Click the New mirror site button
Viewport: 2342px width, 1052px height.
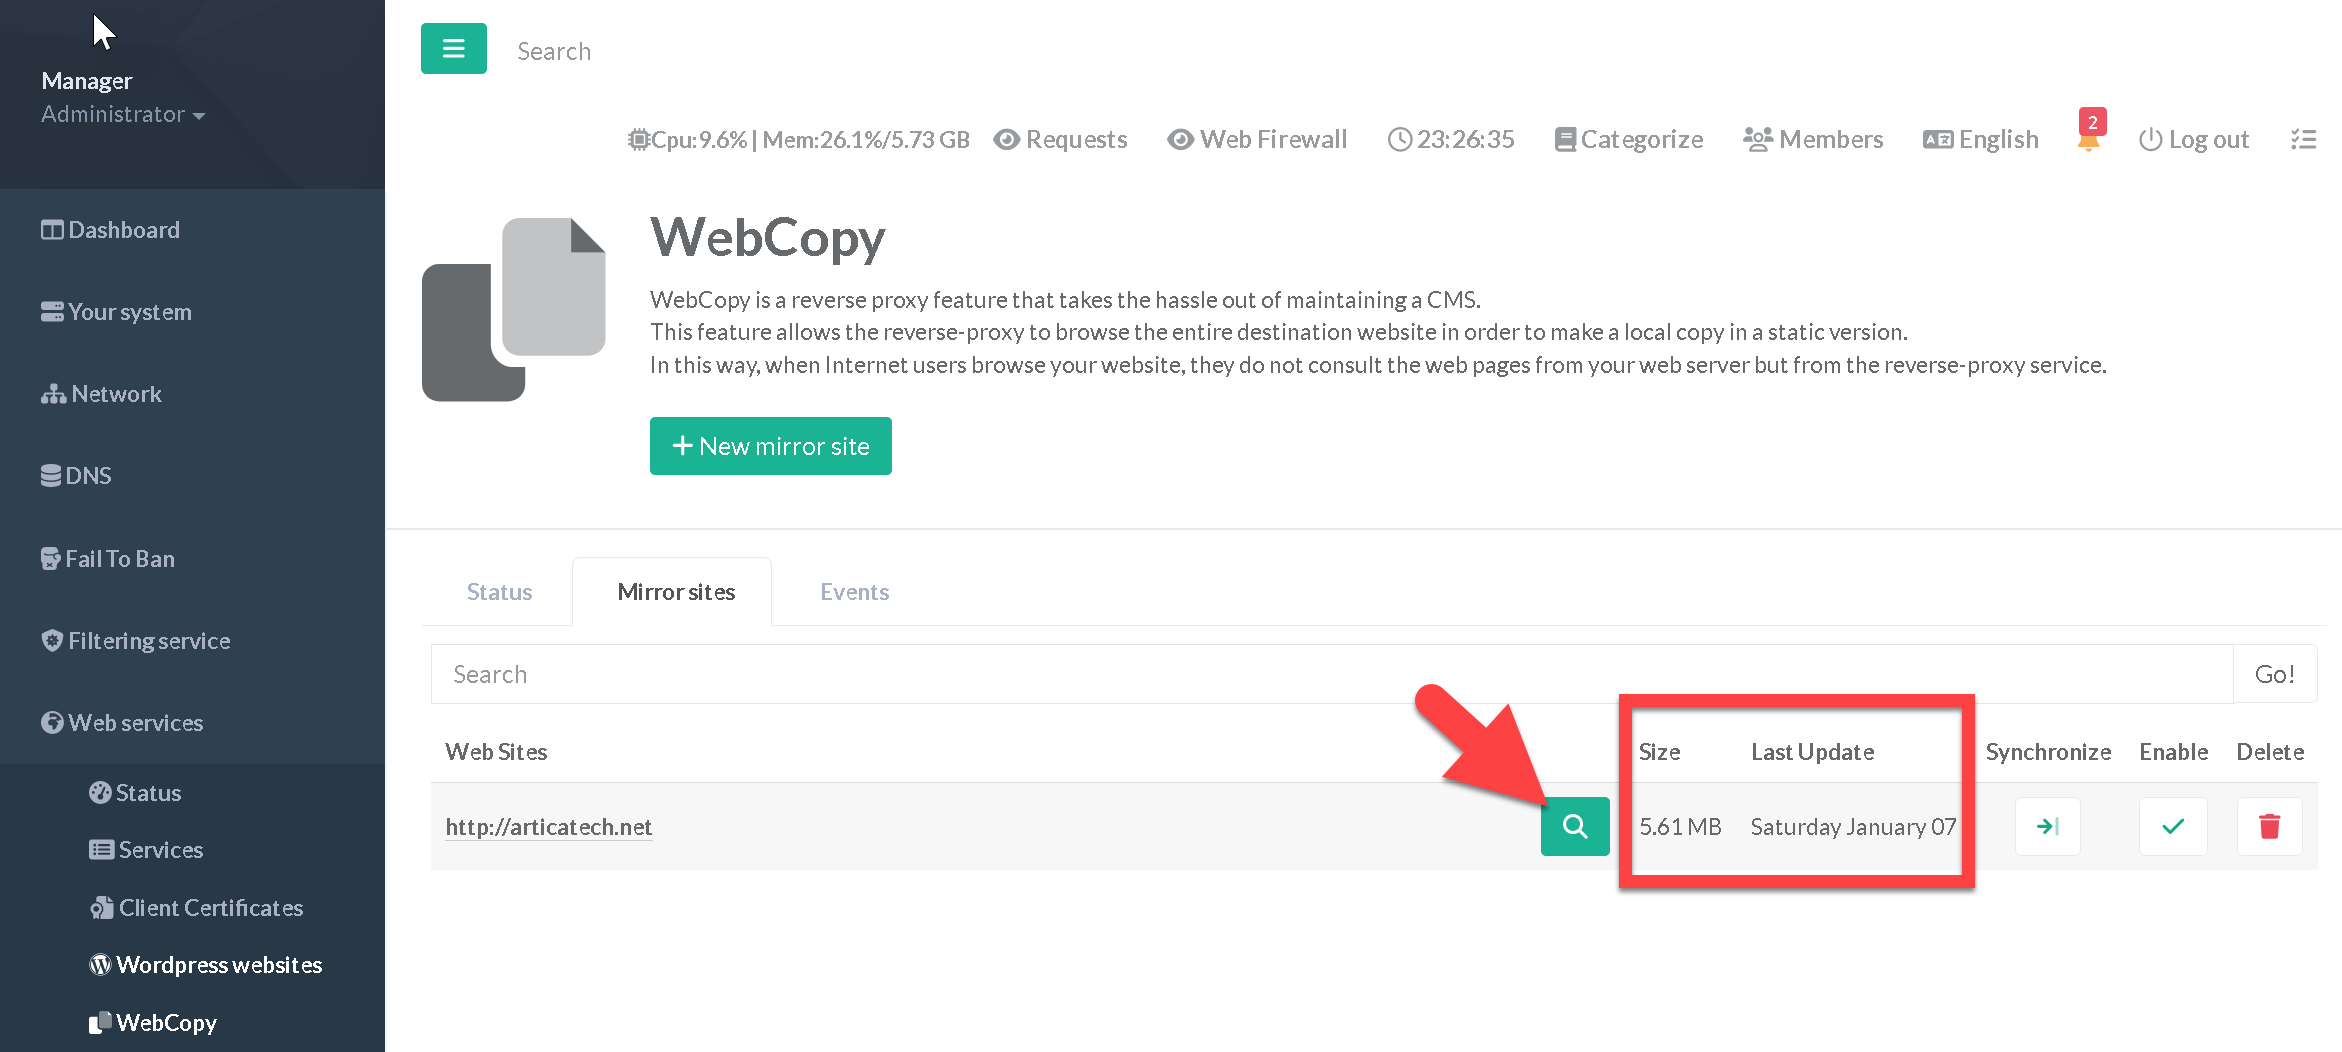[770, 446]
